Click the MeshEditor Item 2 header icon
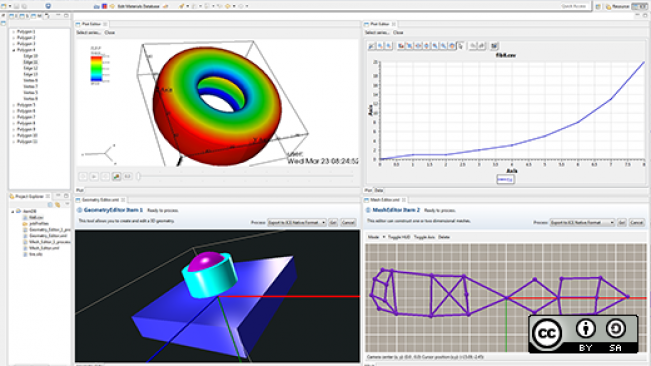Screen dimensions: 651x366 tap(368, 210)
